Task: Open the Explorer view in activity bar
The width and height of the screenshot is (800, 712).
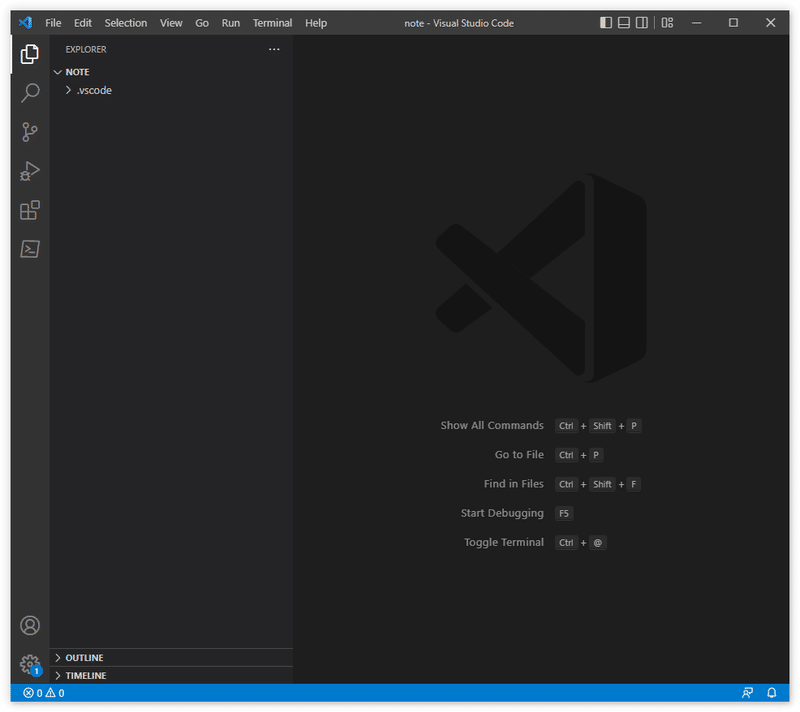Action: click(x=30, y=54)
